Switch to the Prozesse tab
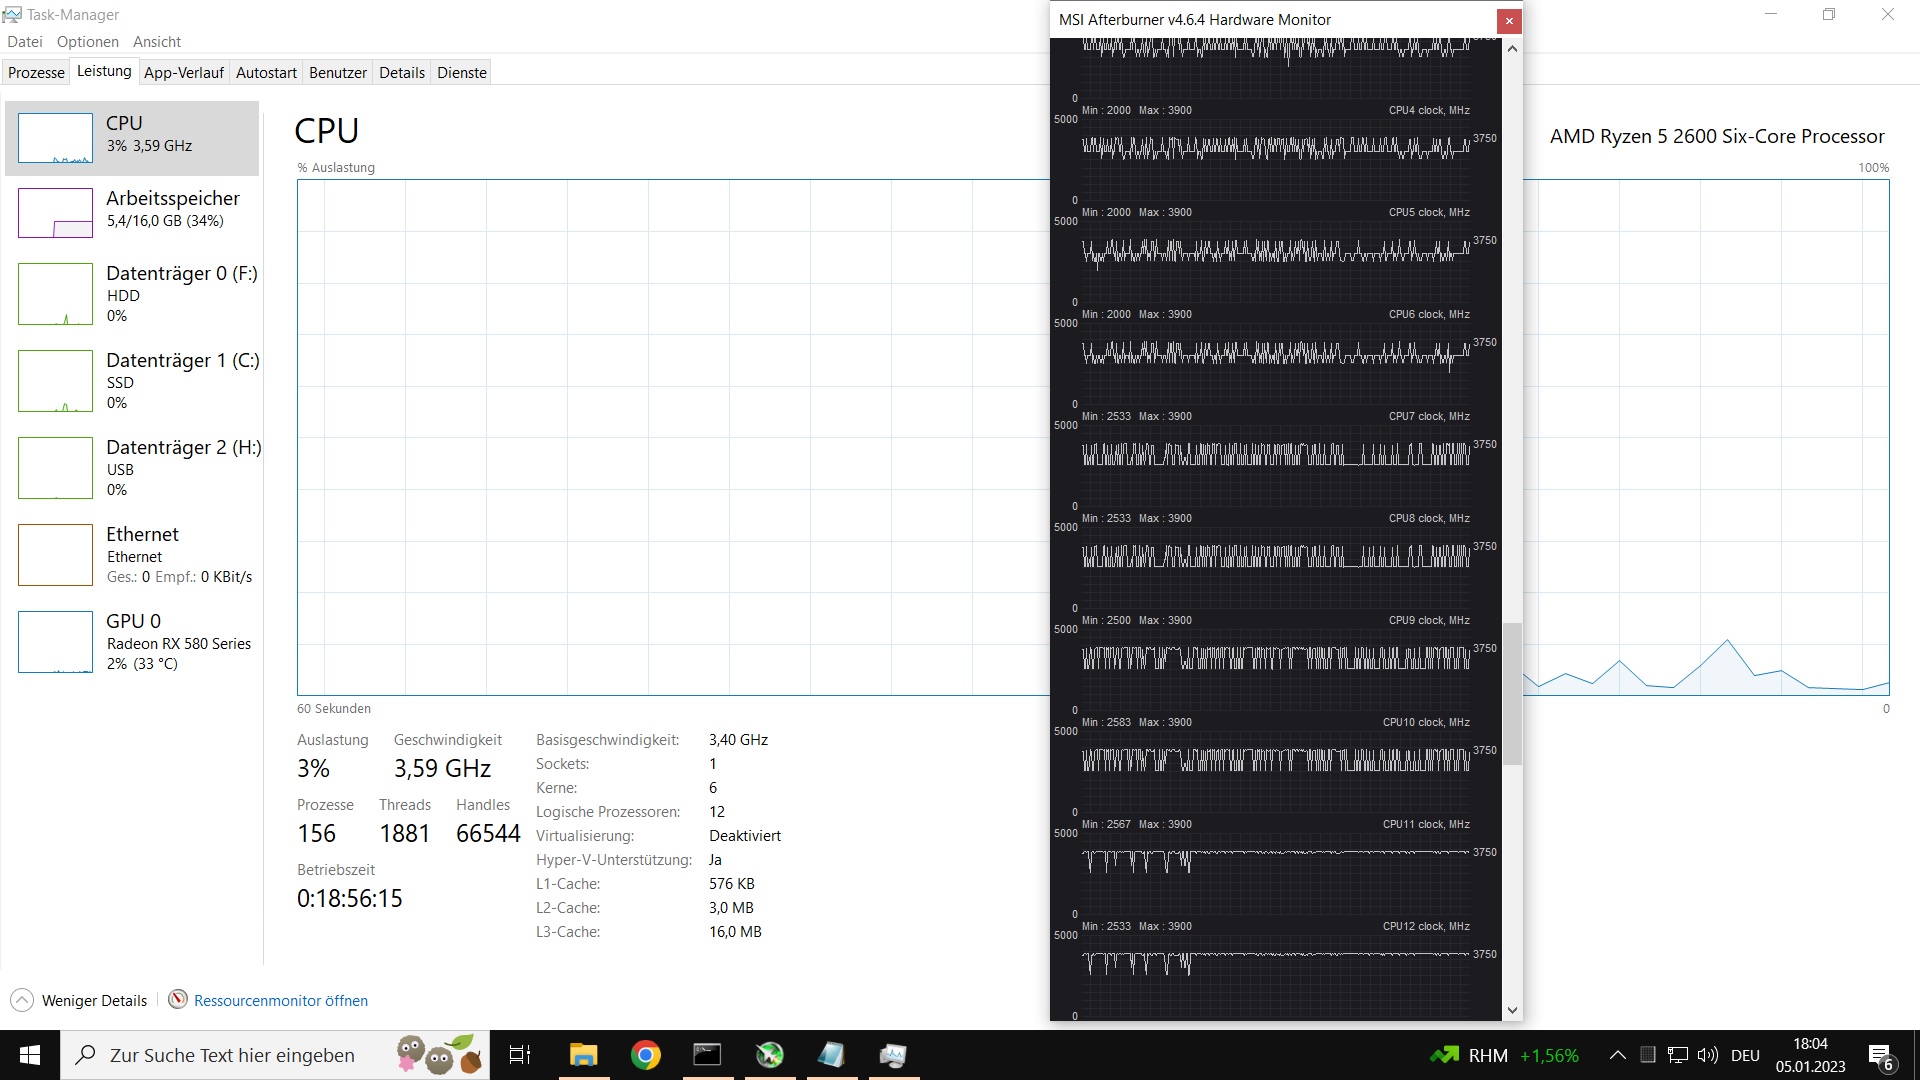The image size is (1920, 1080). point(36,72)
